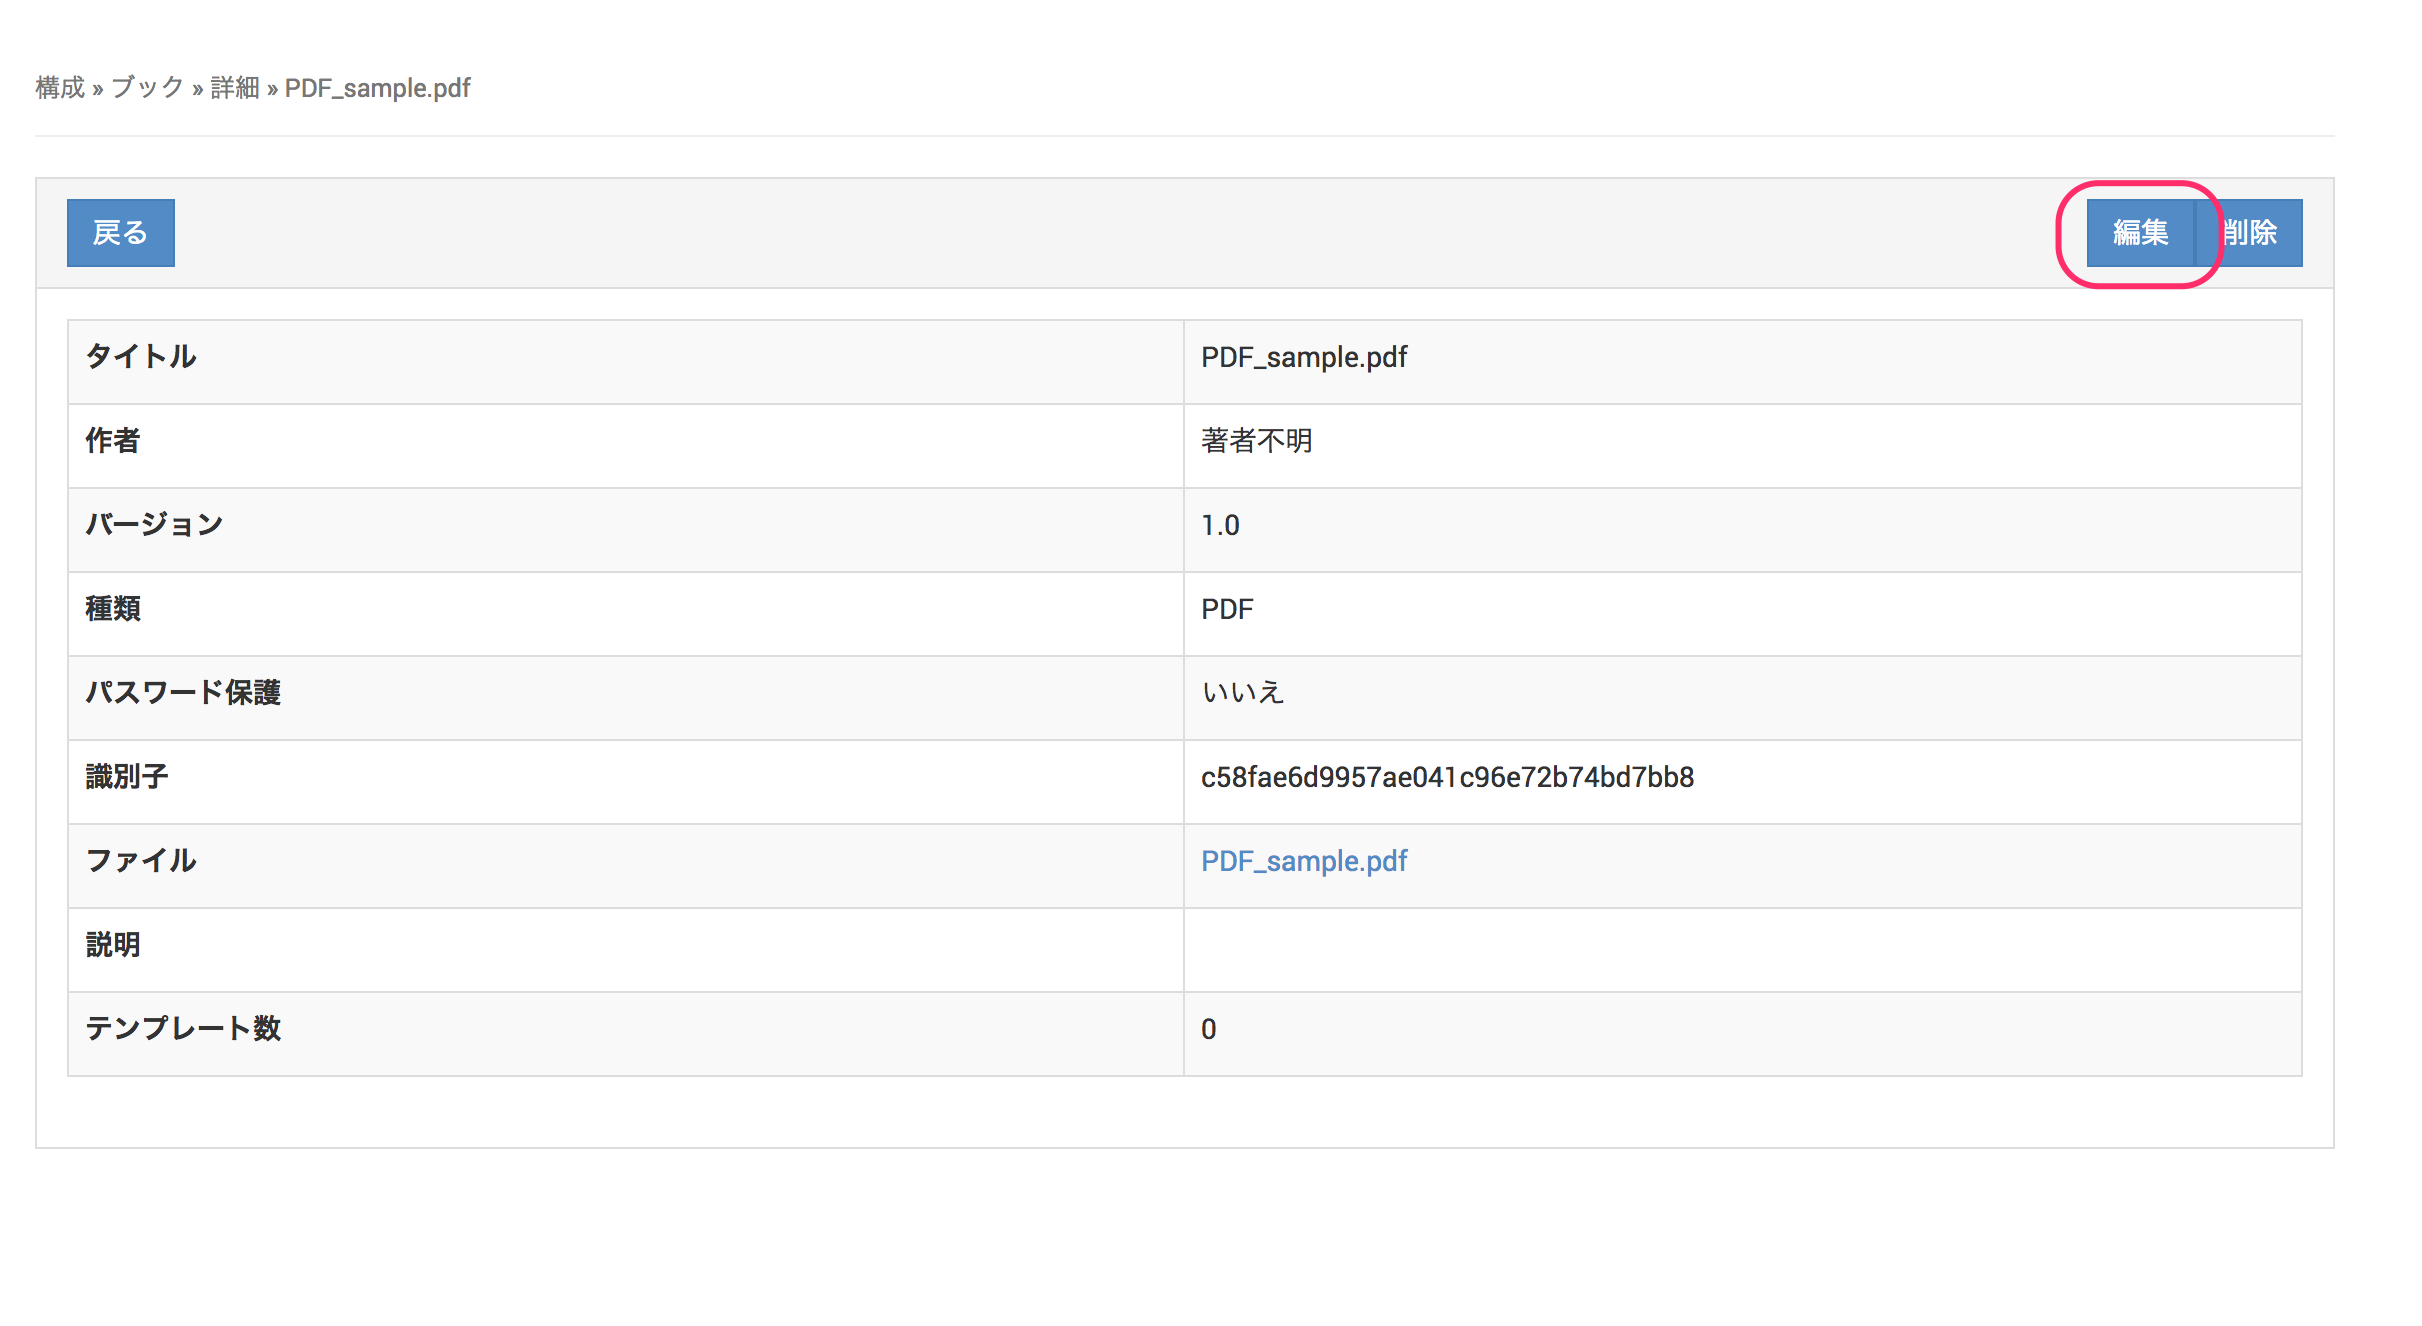2422x1326 pixels.
Task: Go to 構成 breadcrumb link
Action: pos(60,88)
